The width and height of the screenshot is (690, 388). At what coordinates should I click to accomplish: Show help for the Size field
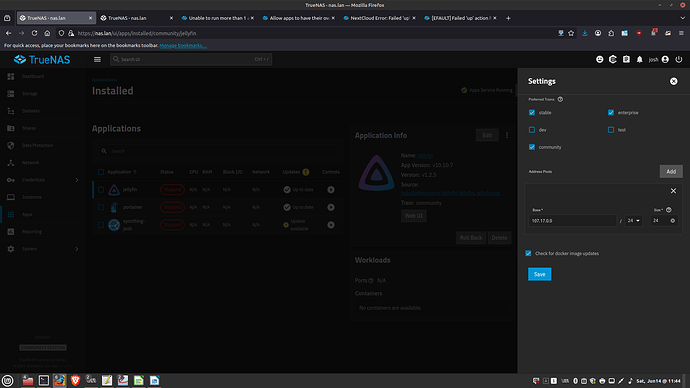pyautogui.click(x=668, y=210)
